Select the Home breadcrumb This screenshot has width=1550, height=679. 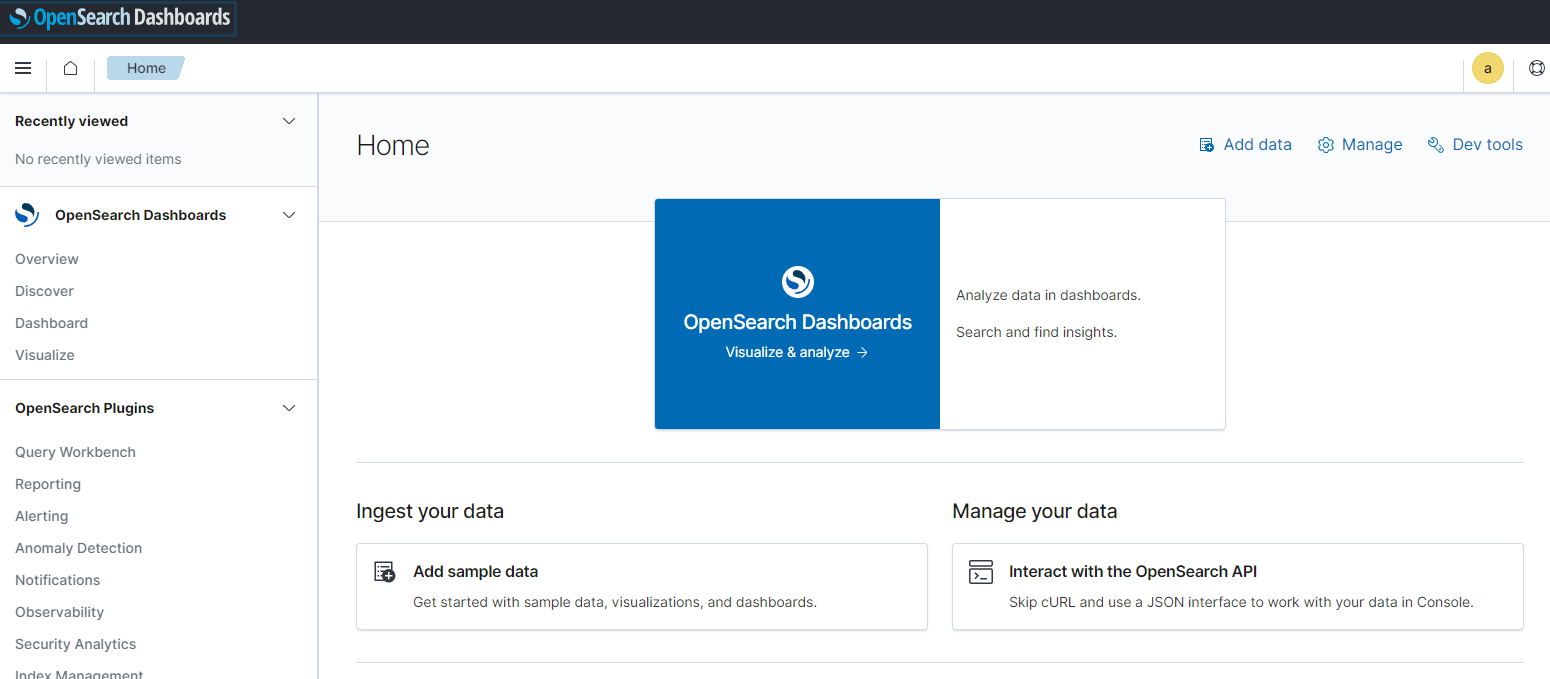146,68
